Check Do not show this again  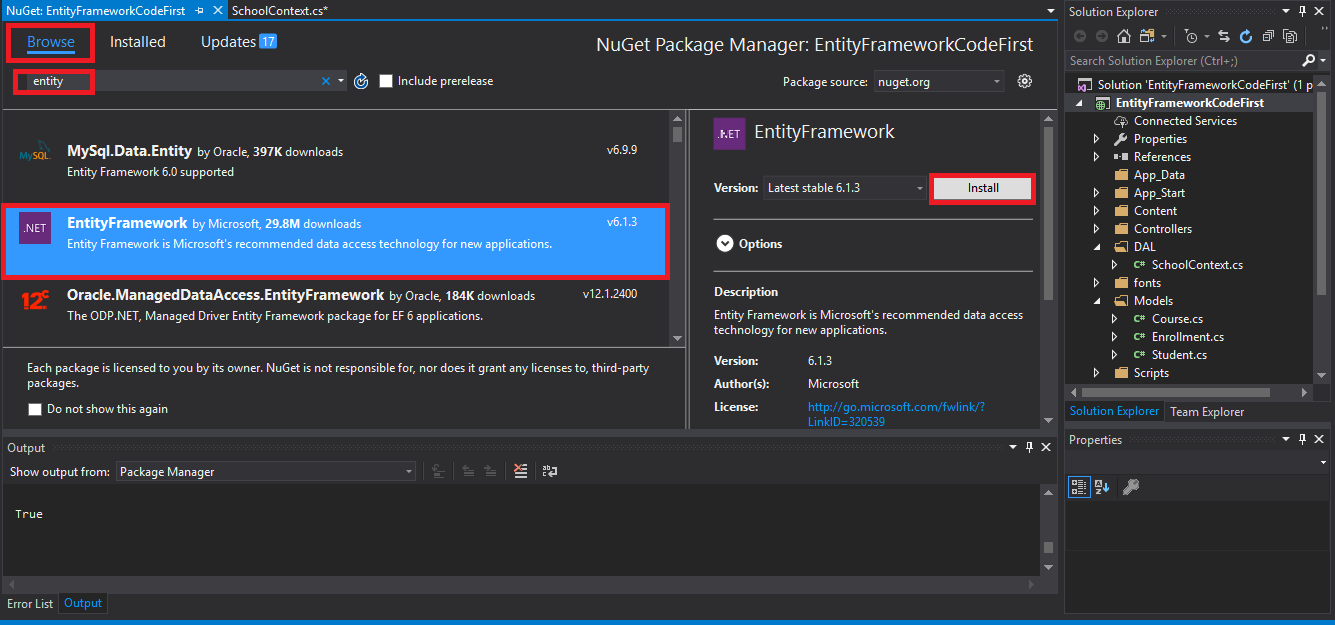pyautogui.click(x=35, y=409)
